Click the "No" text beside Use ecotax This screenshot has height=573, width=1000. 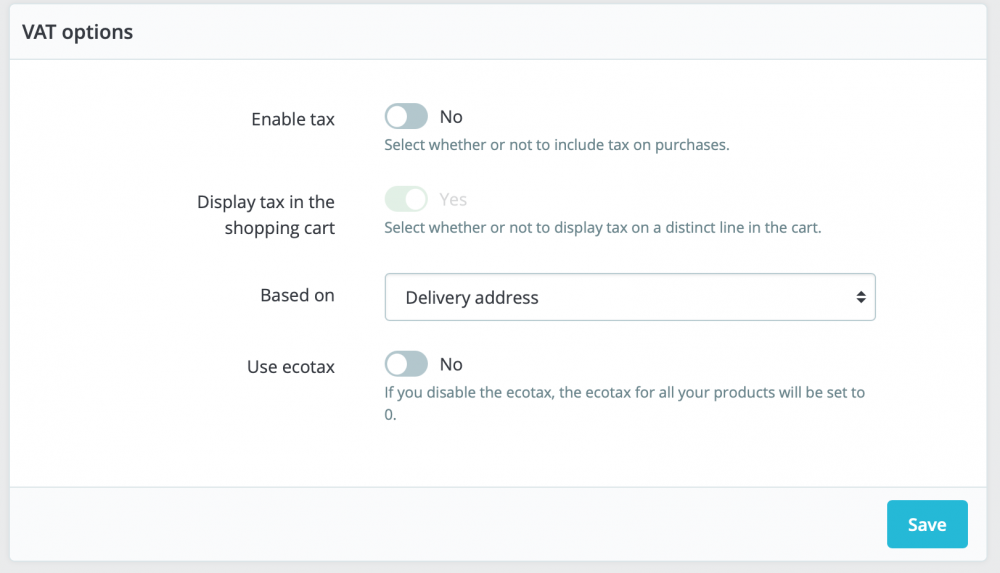tap(451, 364)
